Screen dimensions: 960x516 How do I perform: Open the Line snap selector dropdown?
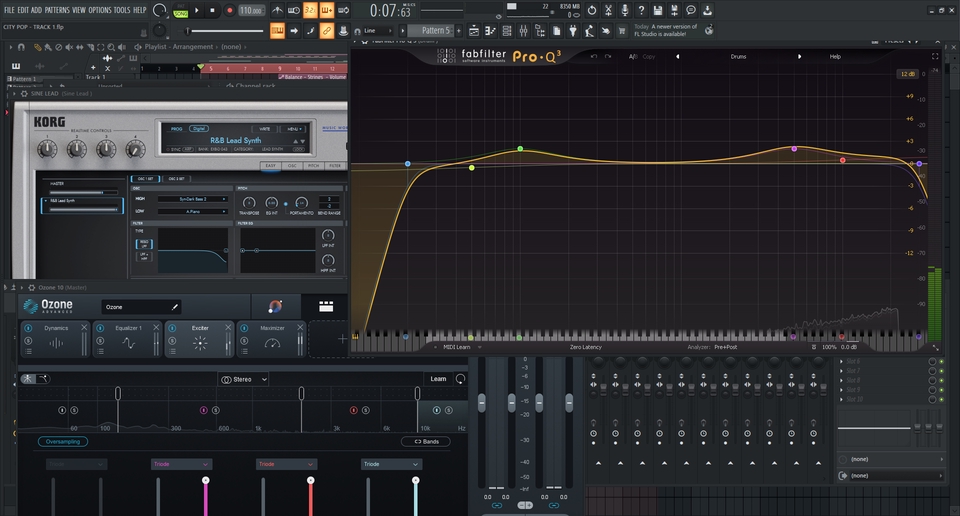[x=378, y=31]
